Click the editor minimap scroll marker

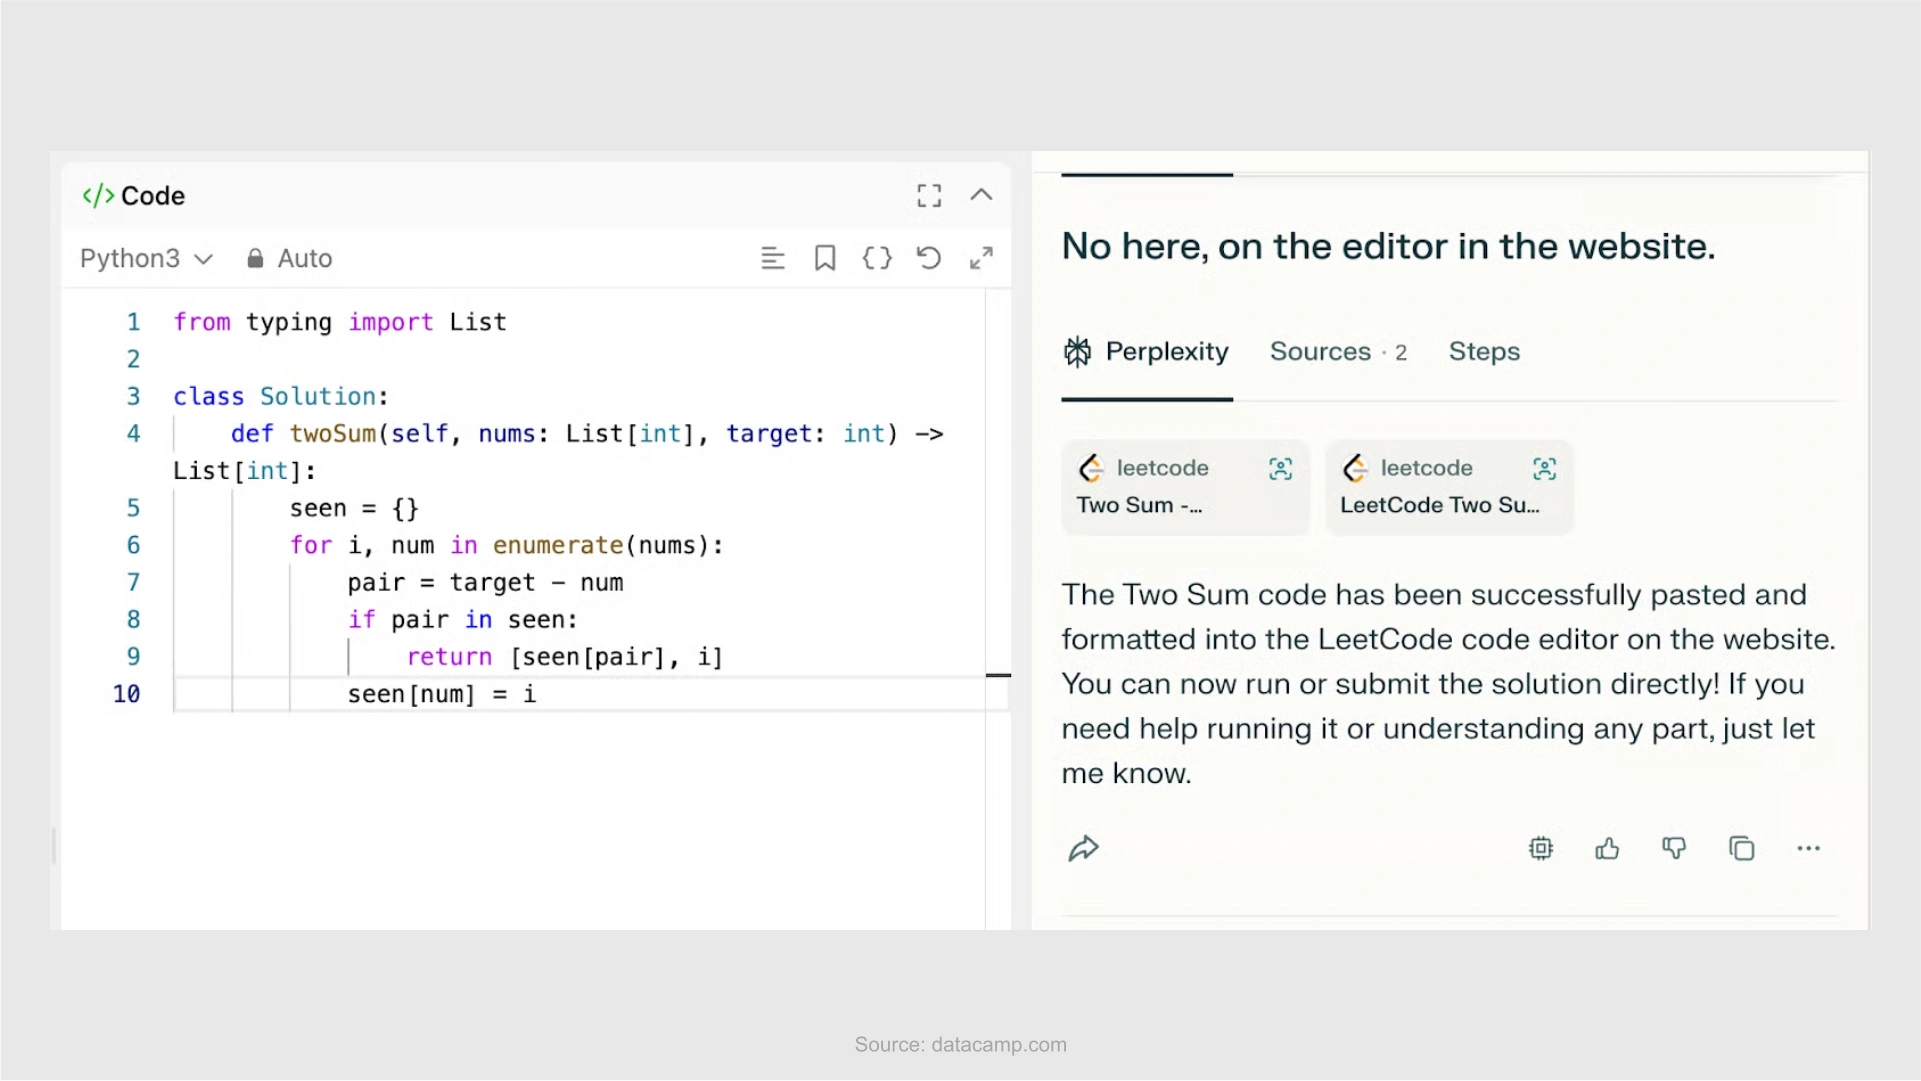[998, 676]
